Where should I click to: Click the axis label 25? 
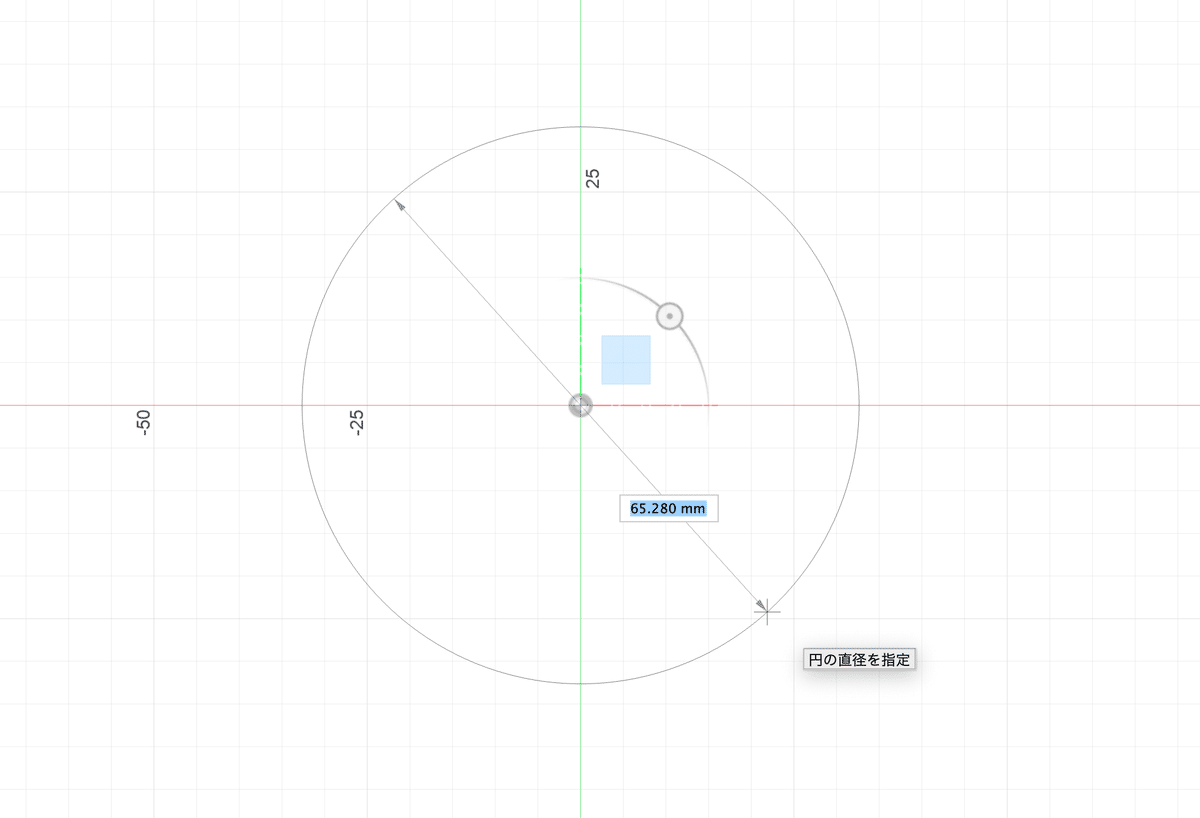click(x=593, y=178)
